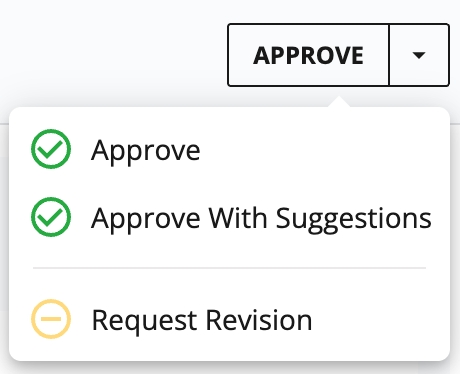Click the menu item below the divider line
460x374 pixels.
point(229,319)
